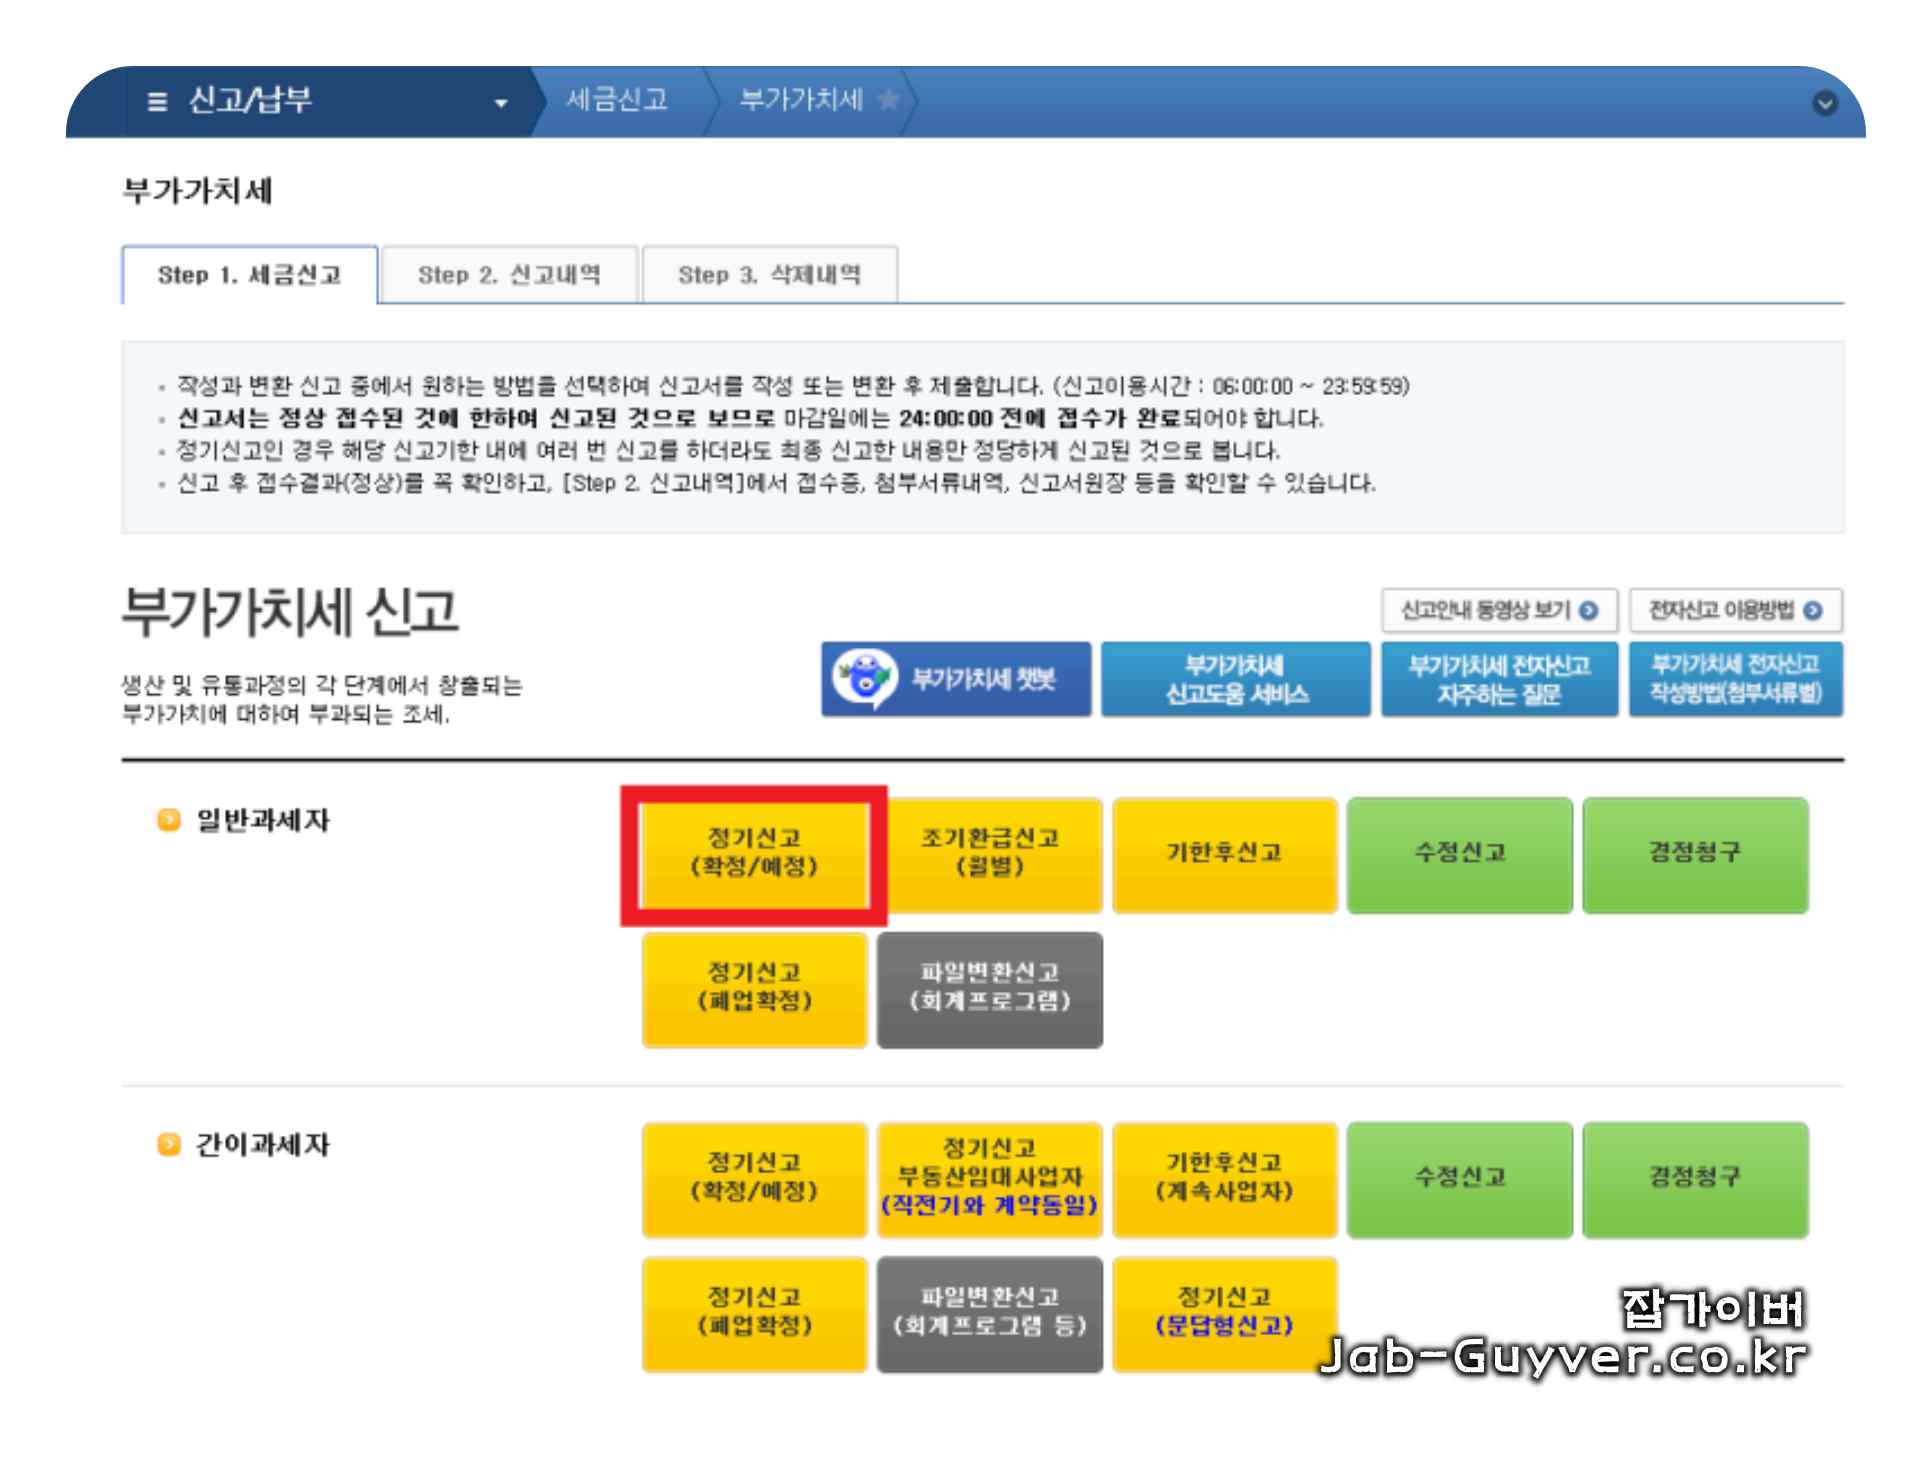Select Step 1. 세금신고 tab
The width and height of the screenshot is (1932, 1468).
[250, 275]
